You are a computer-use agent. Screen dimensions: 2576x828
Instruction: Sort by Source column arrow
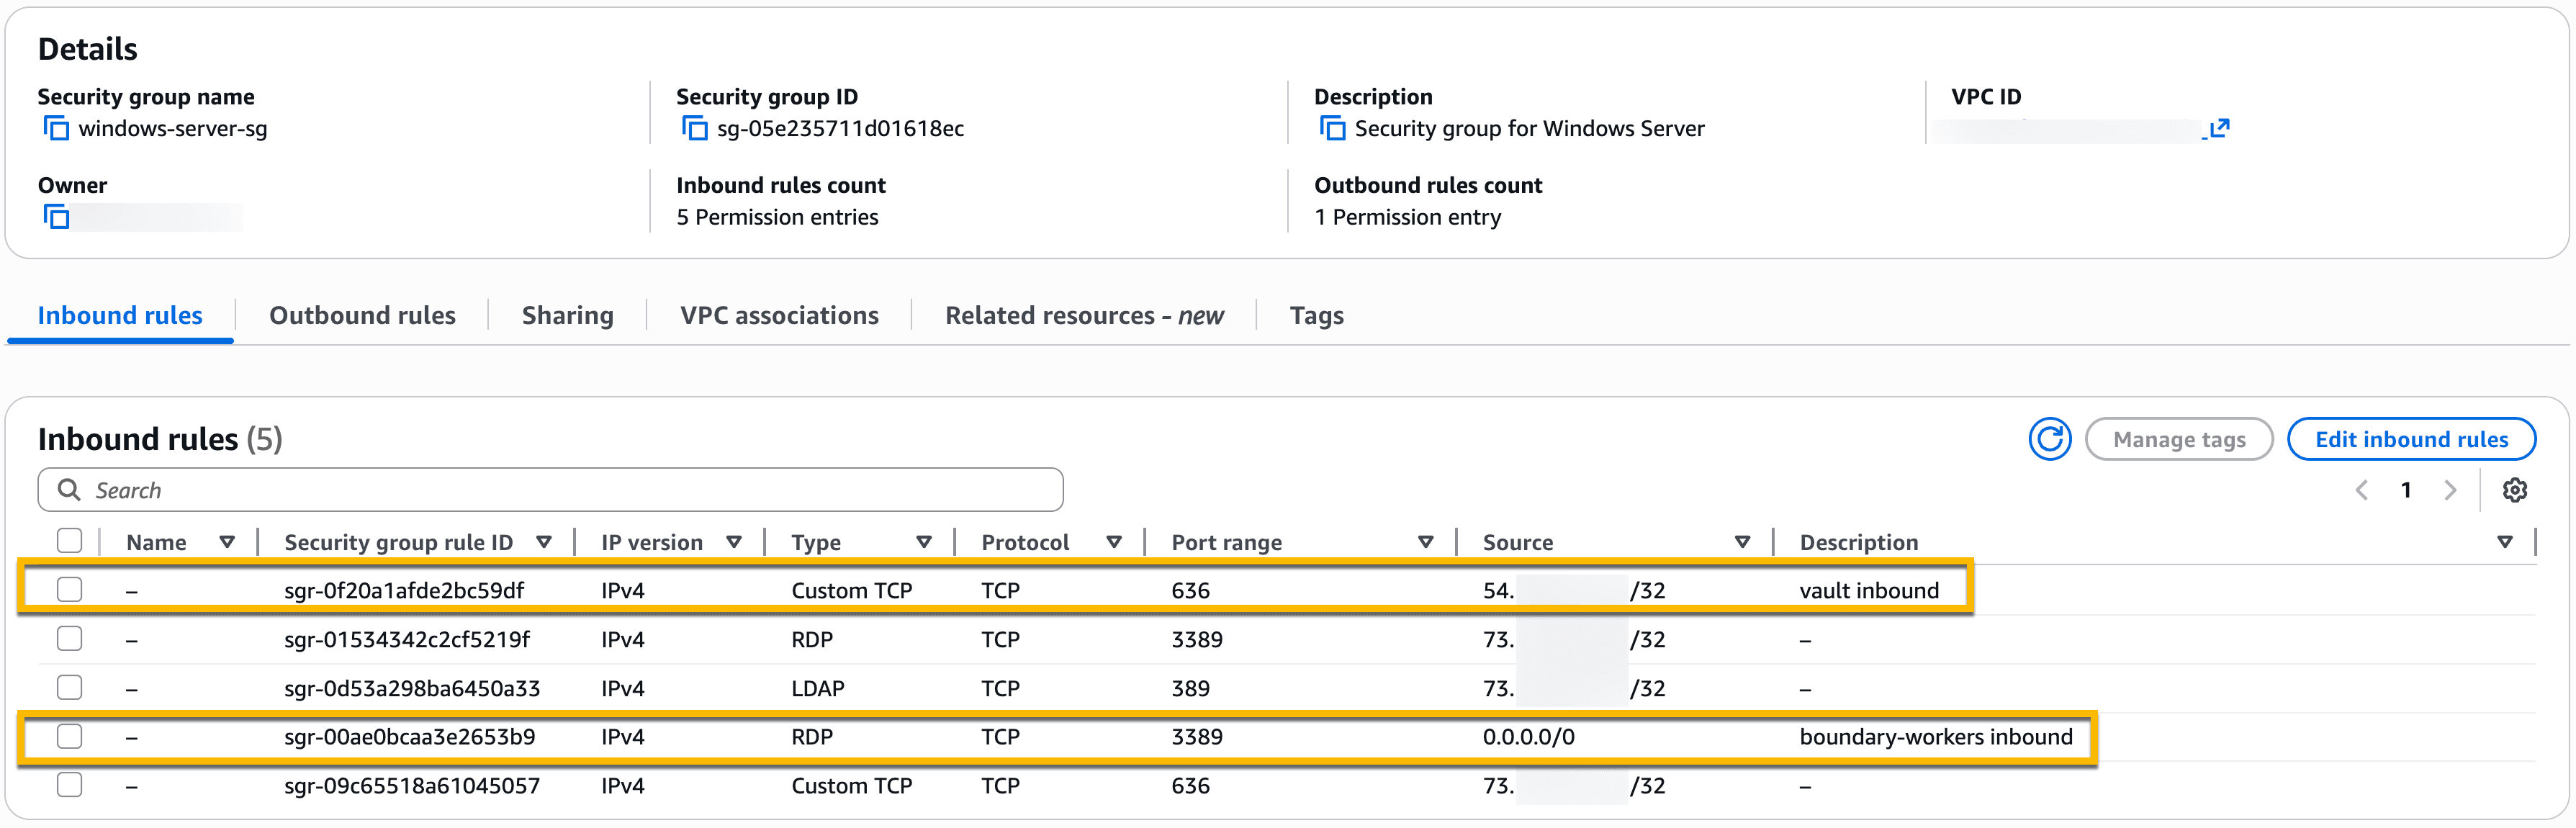(1743, 542)
